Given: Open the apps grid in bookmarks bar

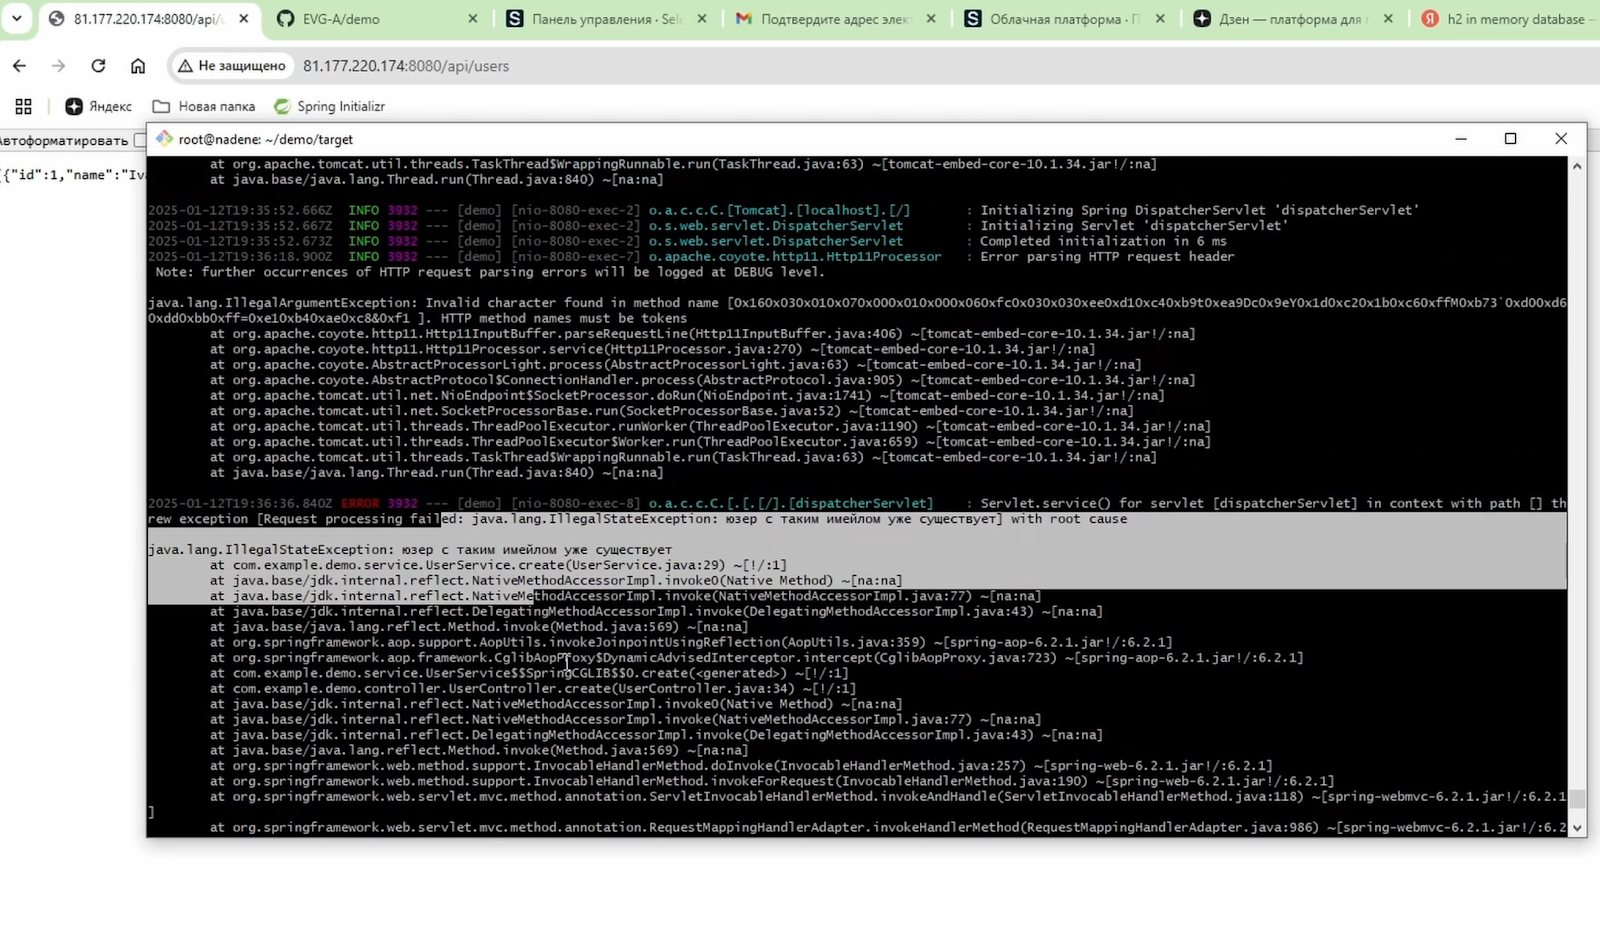Looking at the screenshot, I should tap(24, 106).
